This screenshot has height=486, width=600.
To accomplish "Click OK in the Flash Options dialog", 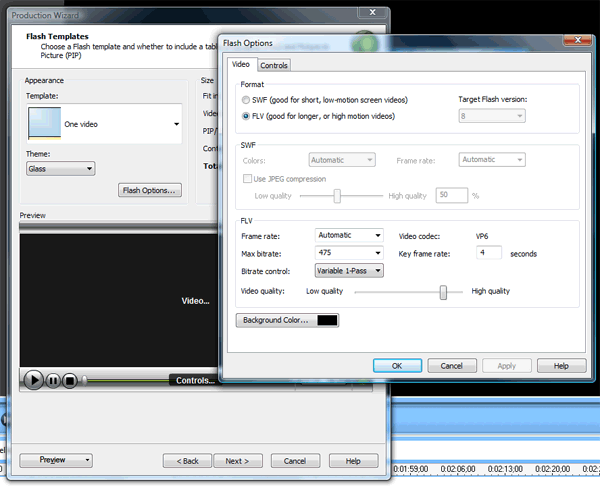I will (397, 366).
